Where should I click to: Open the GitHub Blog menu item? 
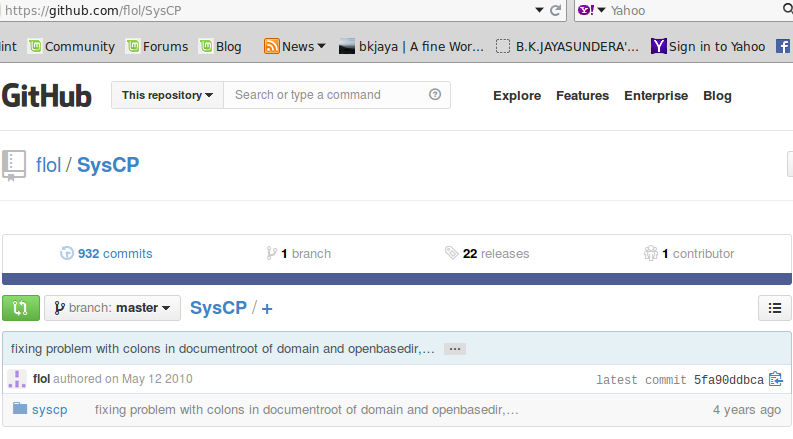[x=717, y=96]
